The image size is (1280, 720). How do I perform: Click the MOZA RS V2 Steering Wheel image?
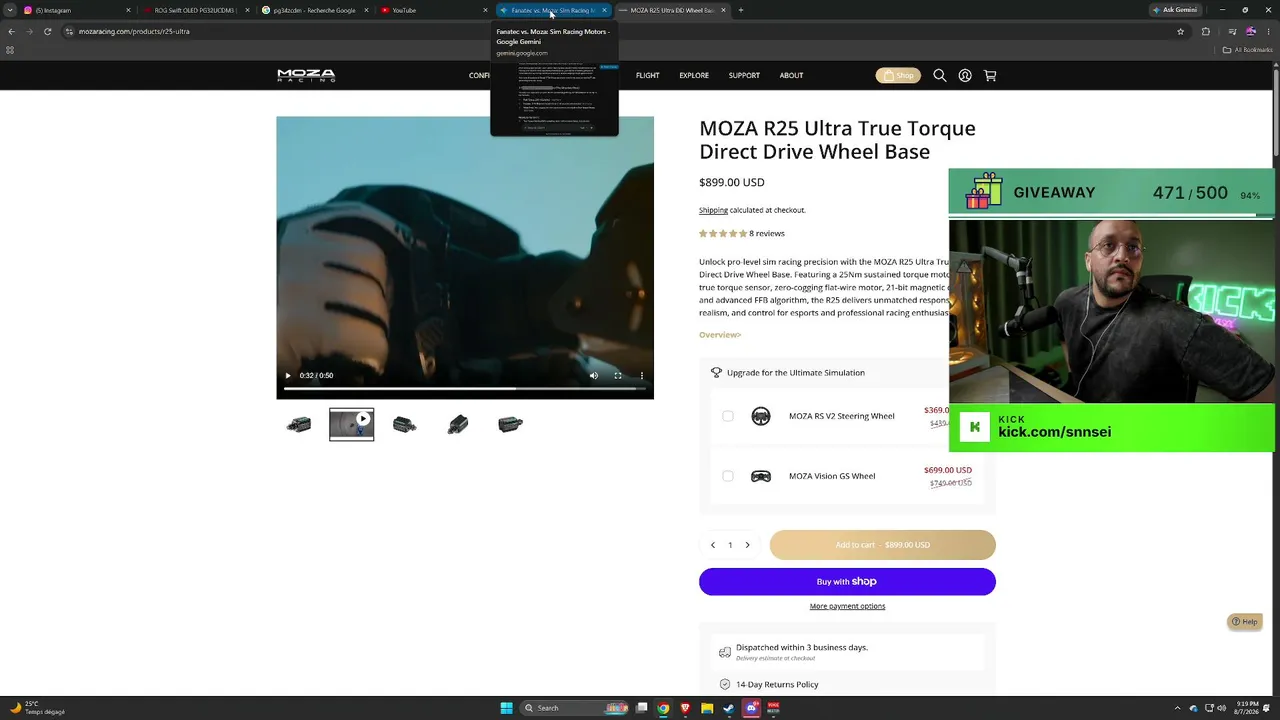(x=761, y=416)
